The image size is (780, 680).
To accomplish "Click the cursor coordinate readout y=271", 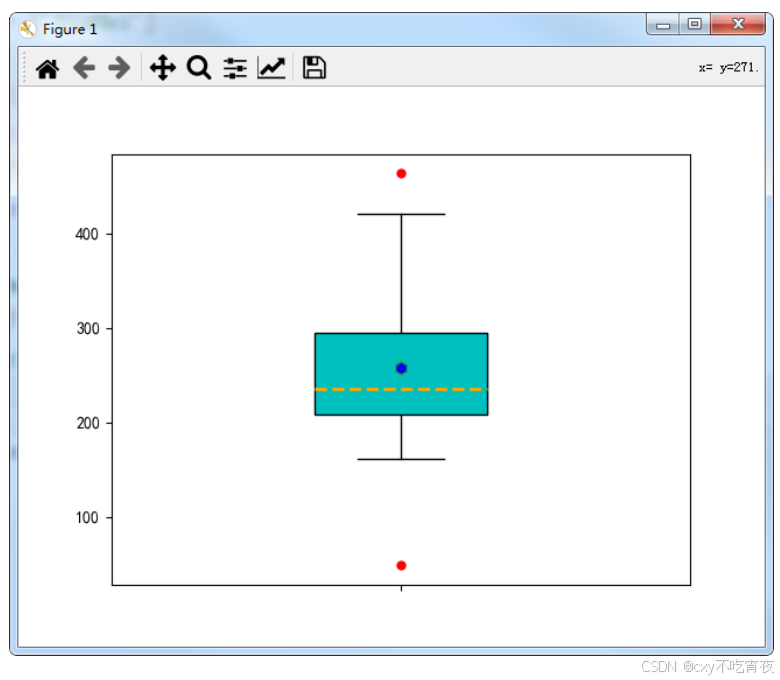I will (x=729, y=68).
